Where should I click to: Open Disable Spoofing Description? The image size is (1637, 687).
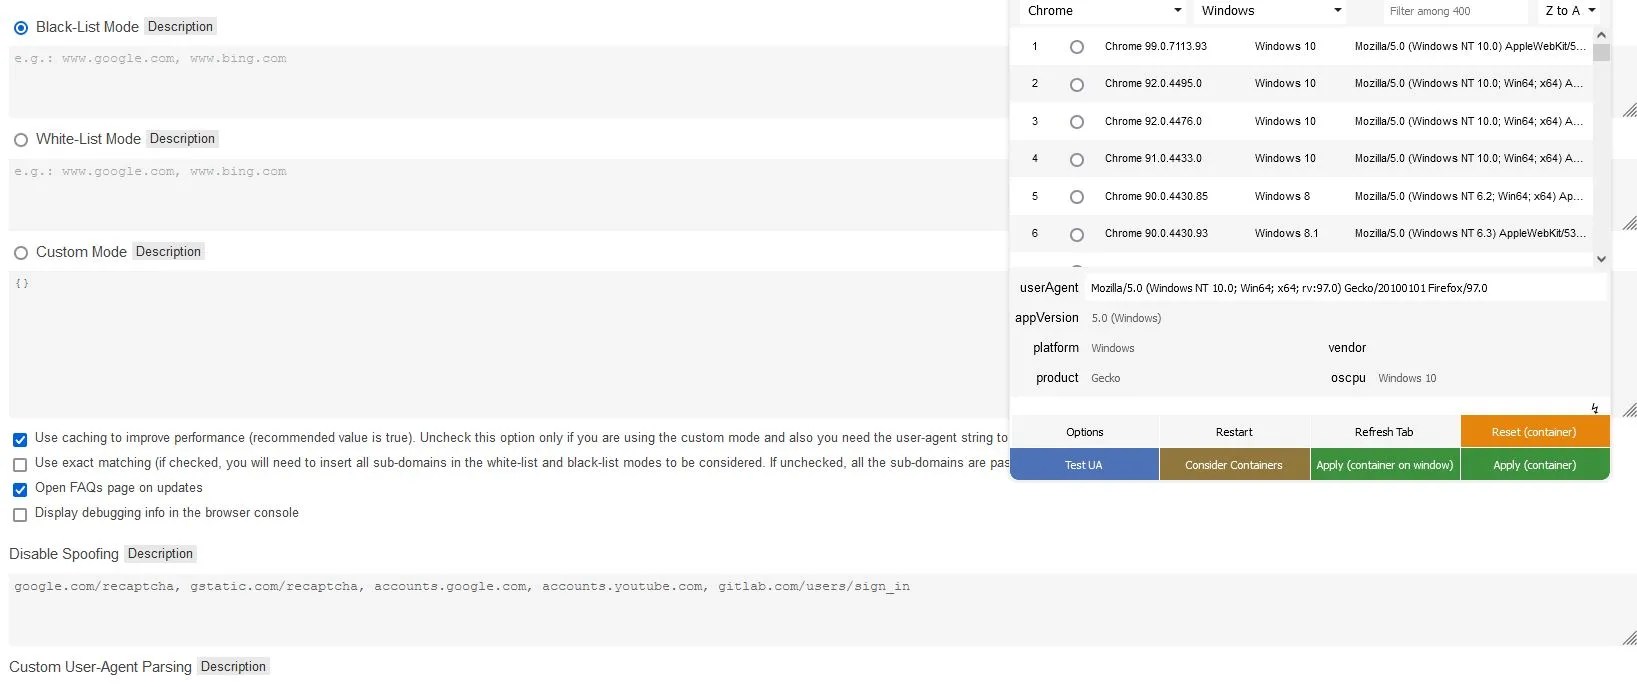point(160,554)
